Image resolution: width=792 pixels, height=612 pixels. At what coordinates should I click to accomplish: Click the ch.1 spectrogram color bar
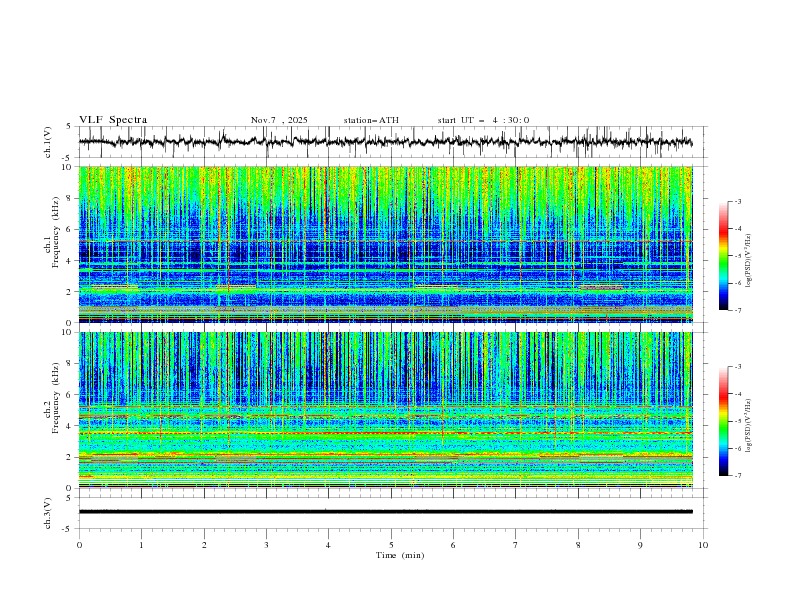[723, 256]
